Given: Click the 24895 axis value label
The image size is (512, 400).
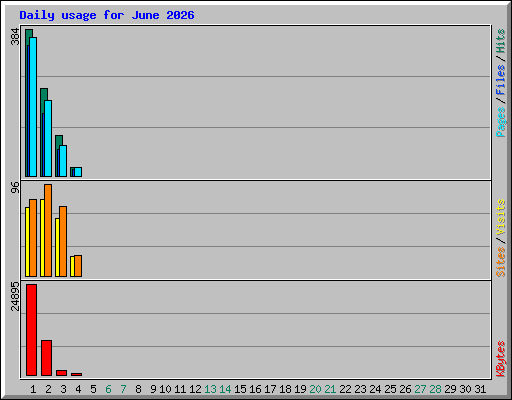Looking at the screenshot, I should (x=15, y=296).
